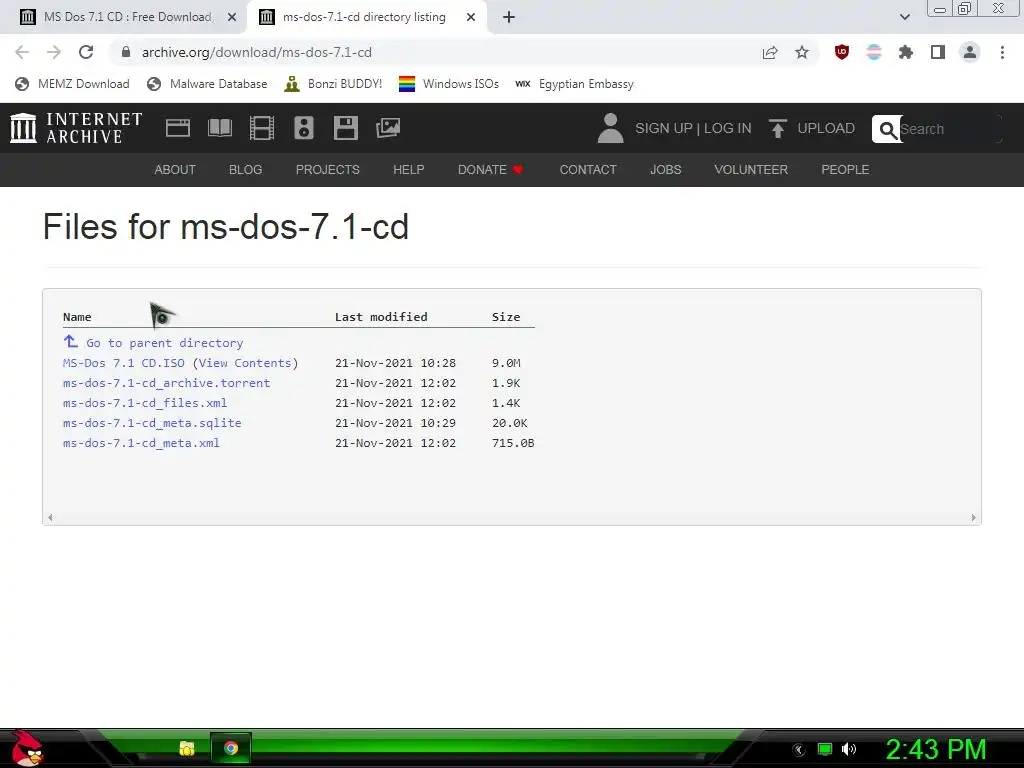
Task: Bookmark this page with the star icon
Action: pyautogui.click(x=802, y=52)
